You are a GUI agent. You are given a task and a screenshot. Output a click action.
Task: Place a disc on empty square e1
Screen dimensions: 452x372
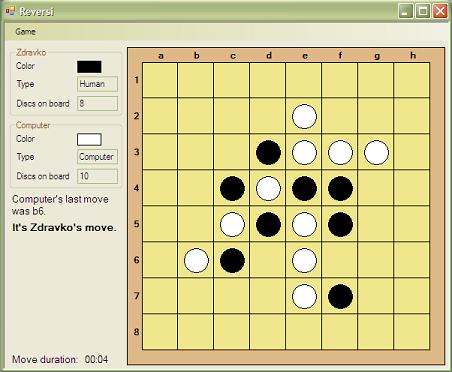304,80
